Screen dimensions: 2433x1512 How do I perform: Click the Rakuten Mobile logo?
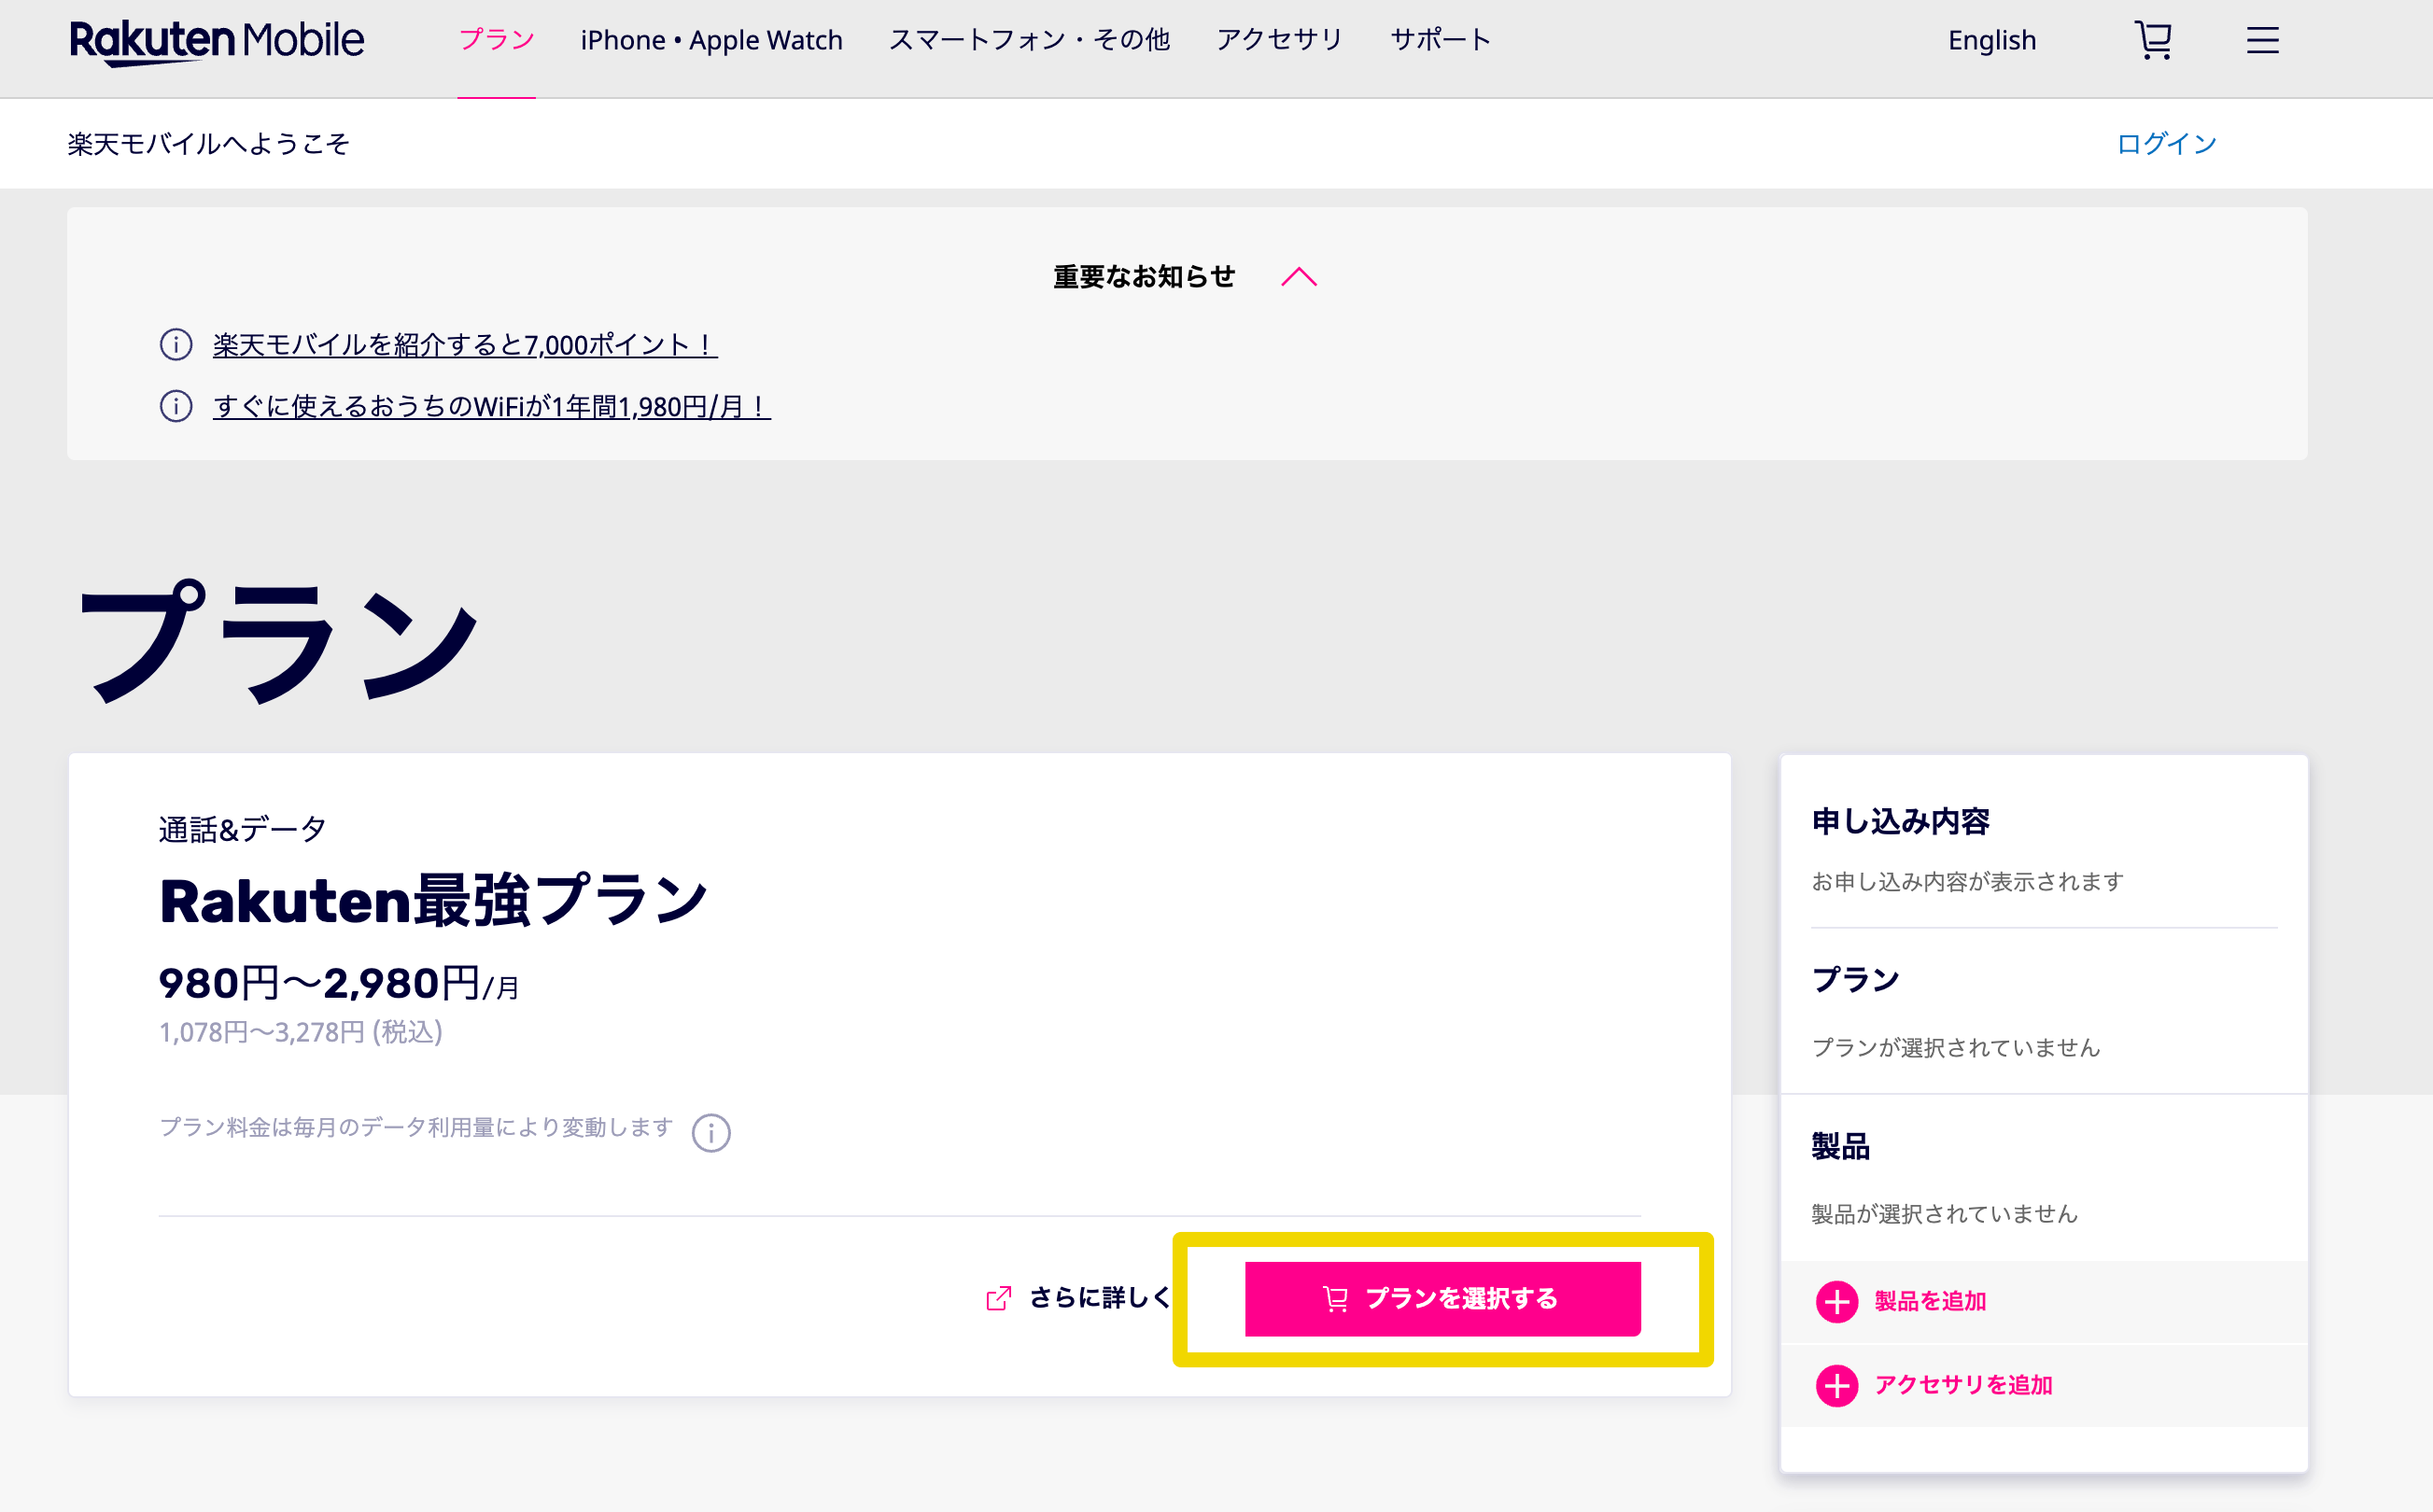tap(217, 42)
